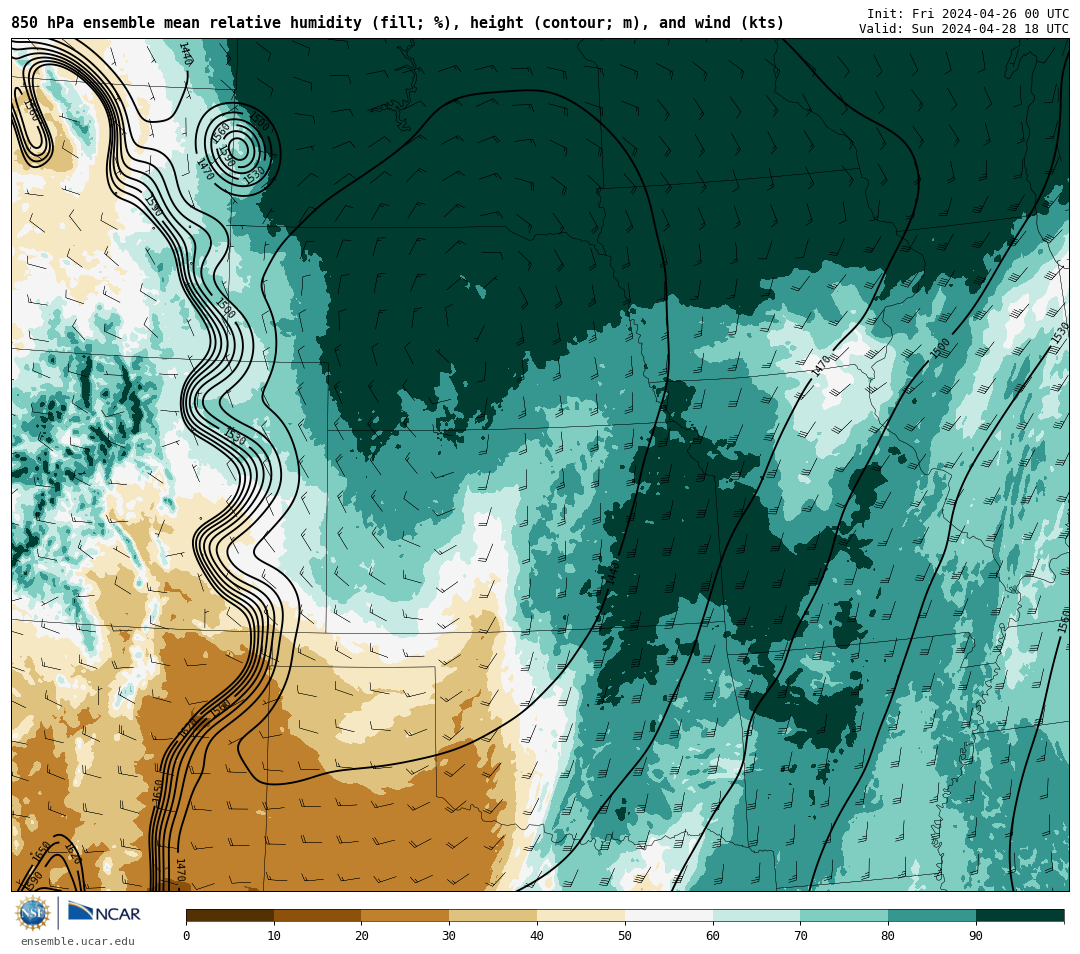Click the colorbar label 70

(800, 935)
